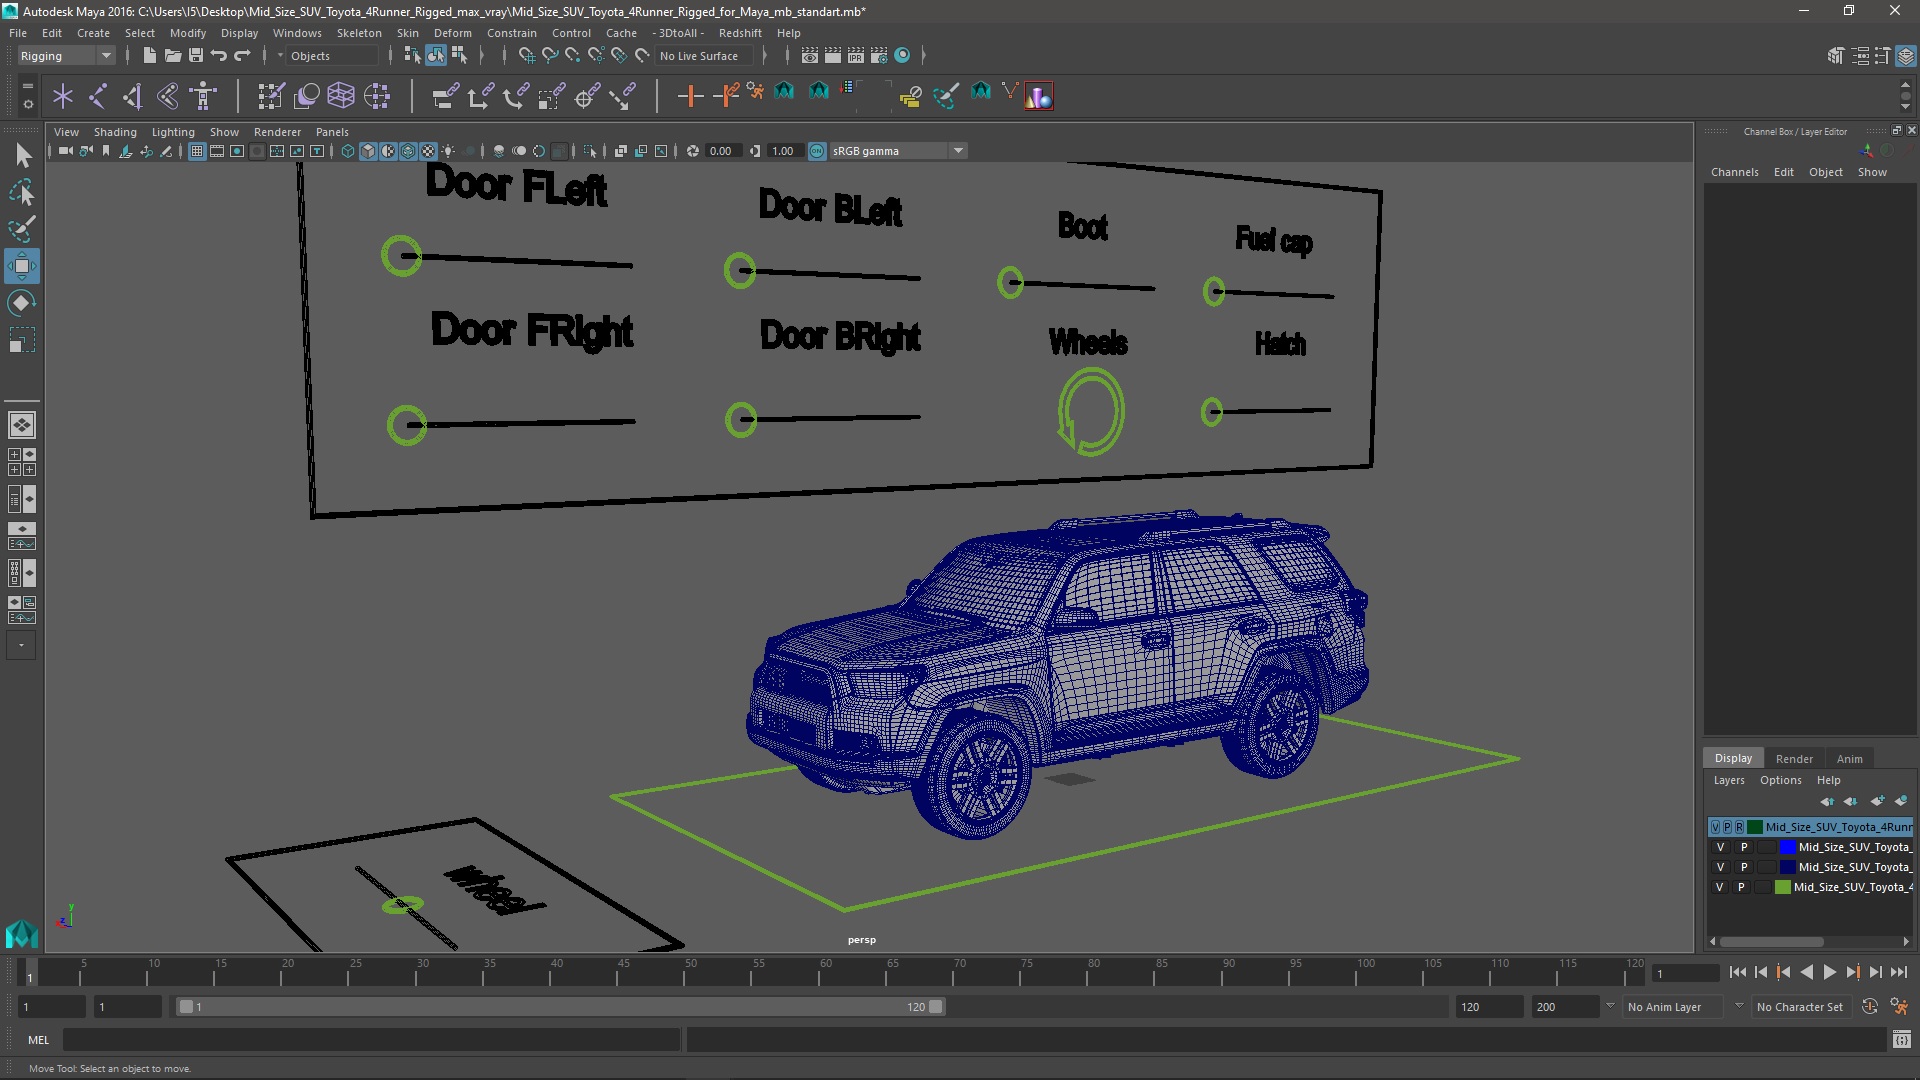Select the Parent Constraint shelf icon
Screen dimensions: 1920x1080
(x=445, y=96)
